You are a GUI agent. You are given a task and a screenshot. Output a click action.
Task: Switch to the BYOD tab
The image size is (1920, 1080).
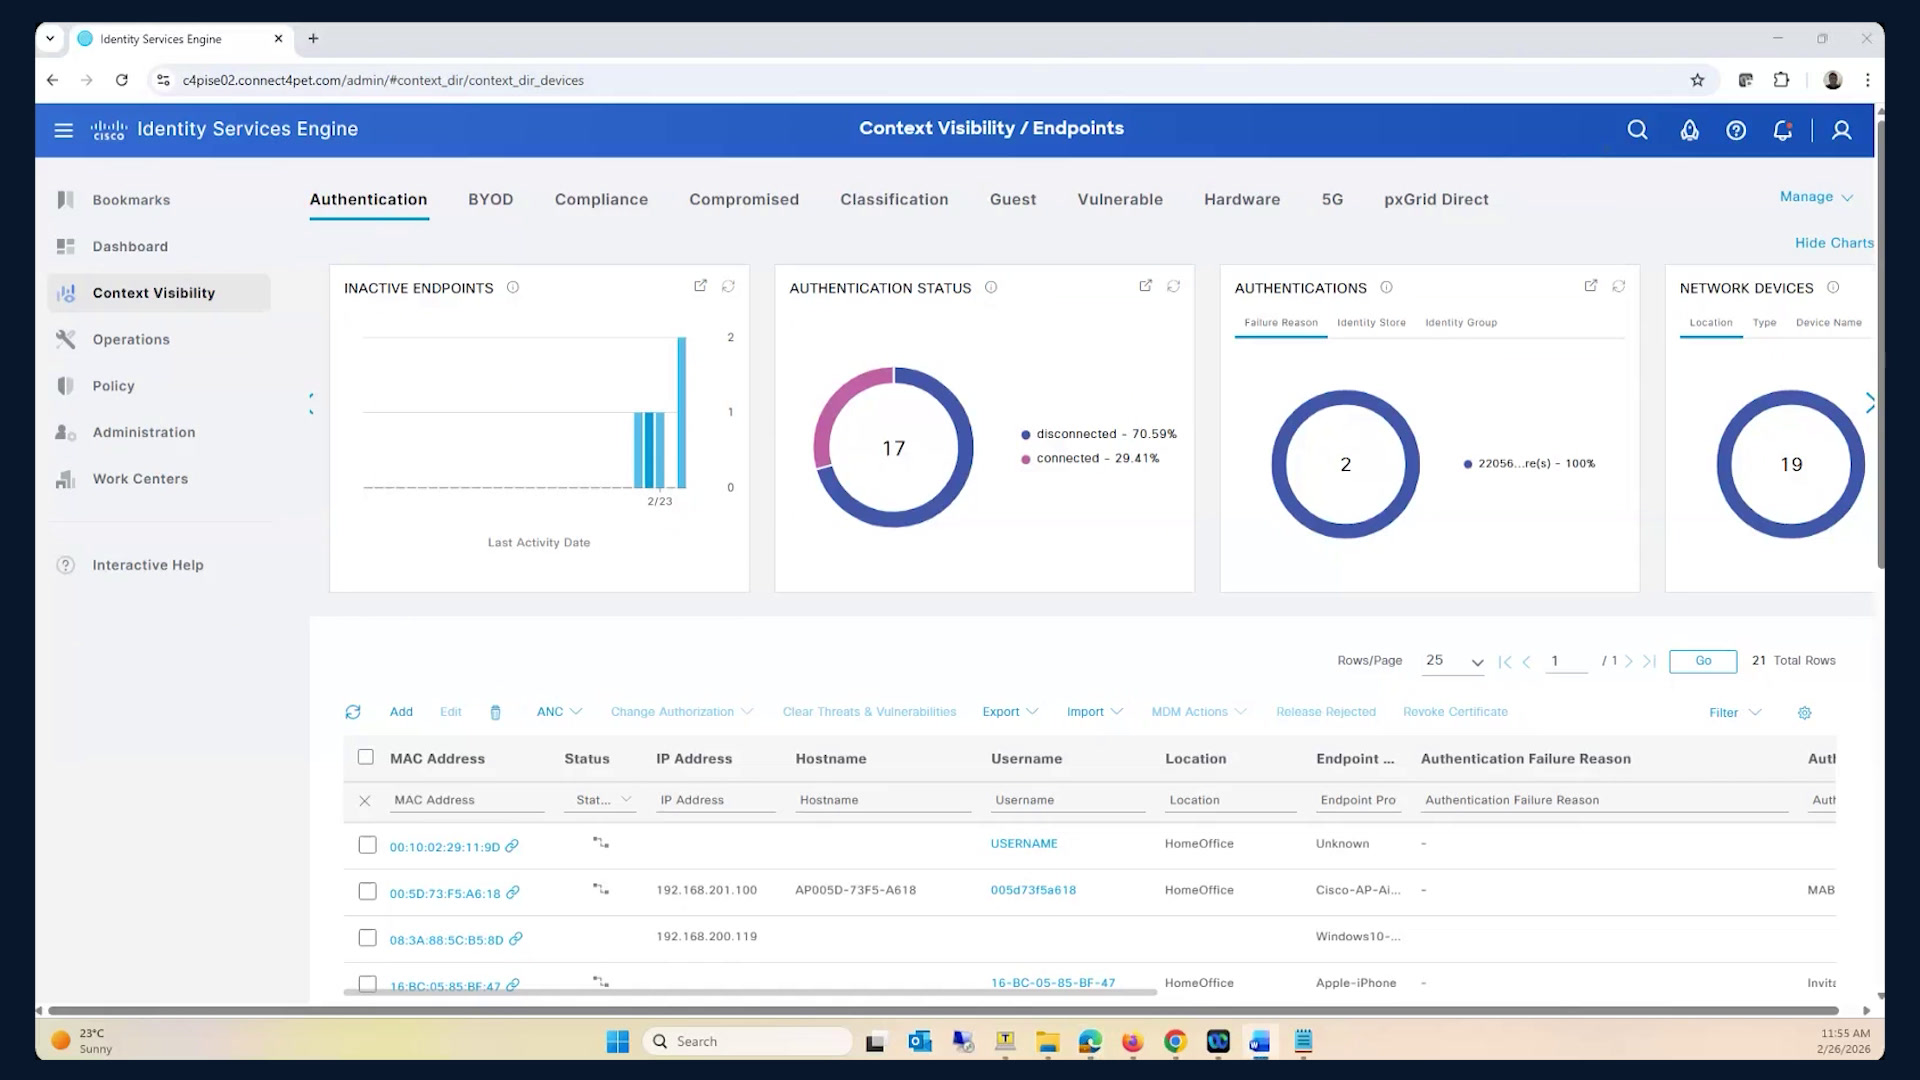490,199
